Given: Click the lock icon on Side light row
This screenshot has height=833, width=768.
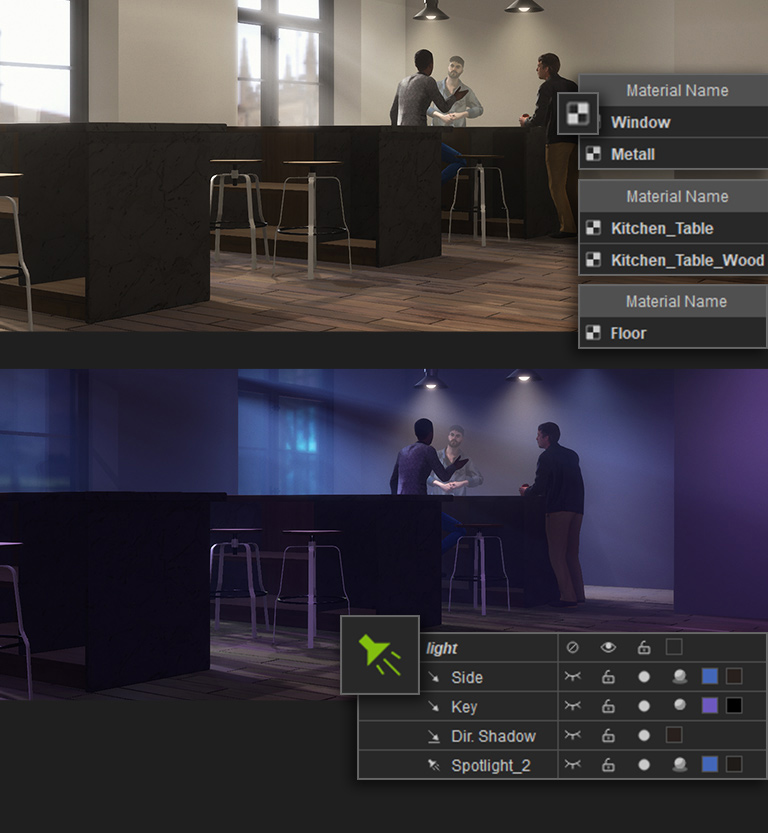Looking at the screenshot, I should [608, 677].
